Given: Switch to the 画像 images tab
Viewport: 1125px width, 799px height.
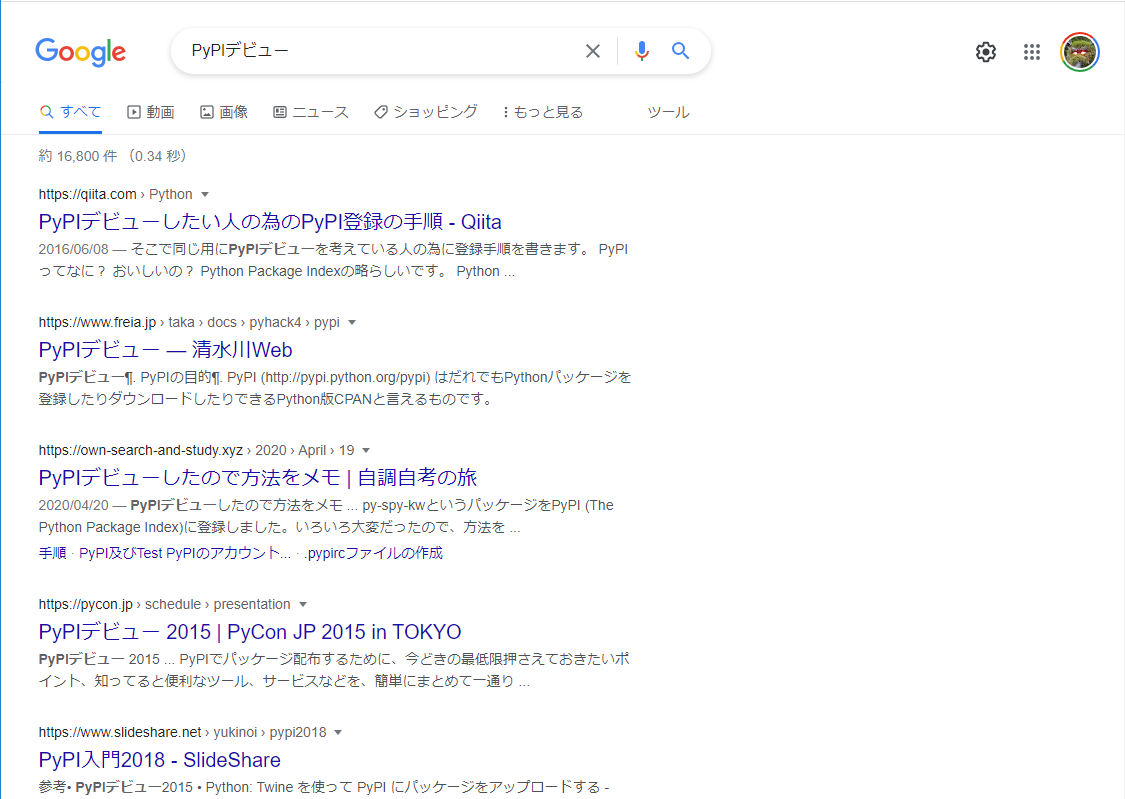Looking at the screenshot, I should [x=224, y=112].
